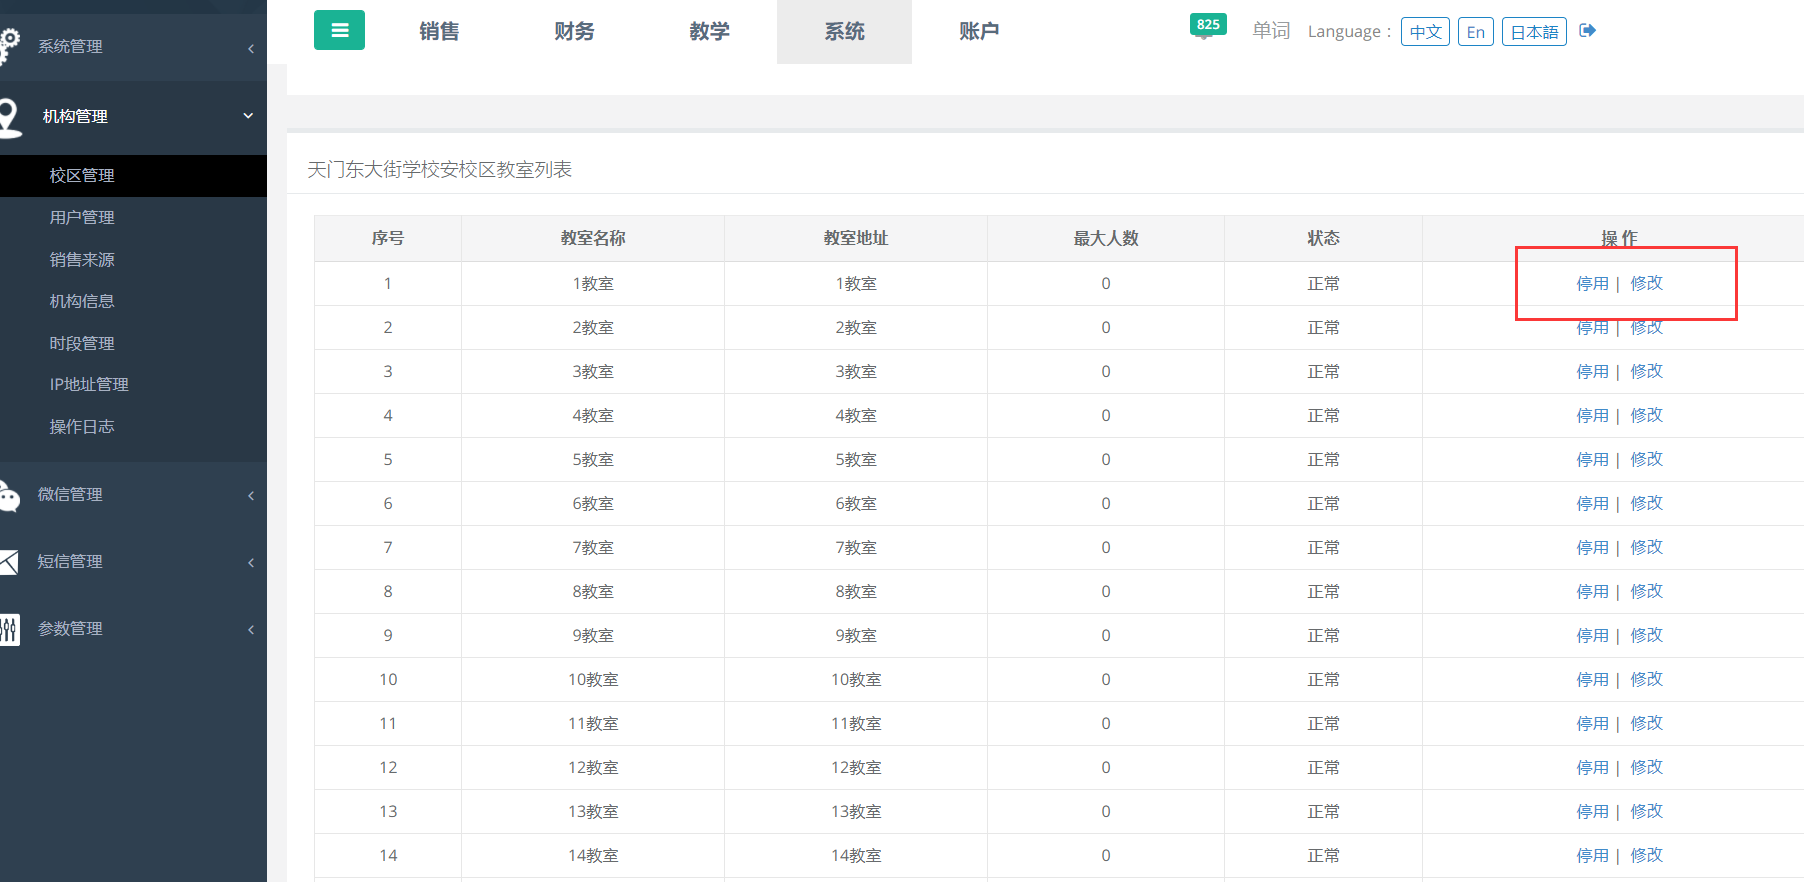Open the 825 notifications message badge
This screenshot has height=882, width=1804.
point(1207,25)
